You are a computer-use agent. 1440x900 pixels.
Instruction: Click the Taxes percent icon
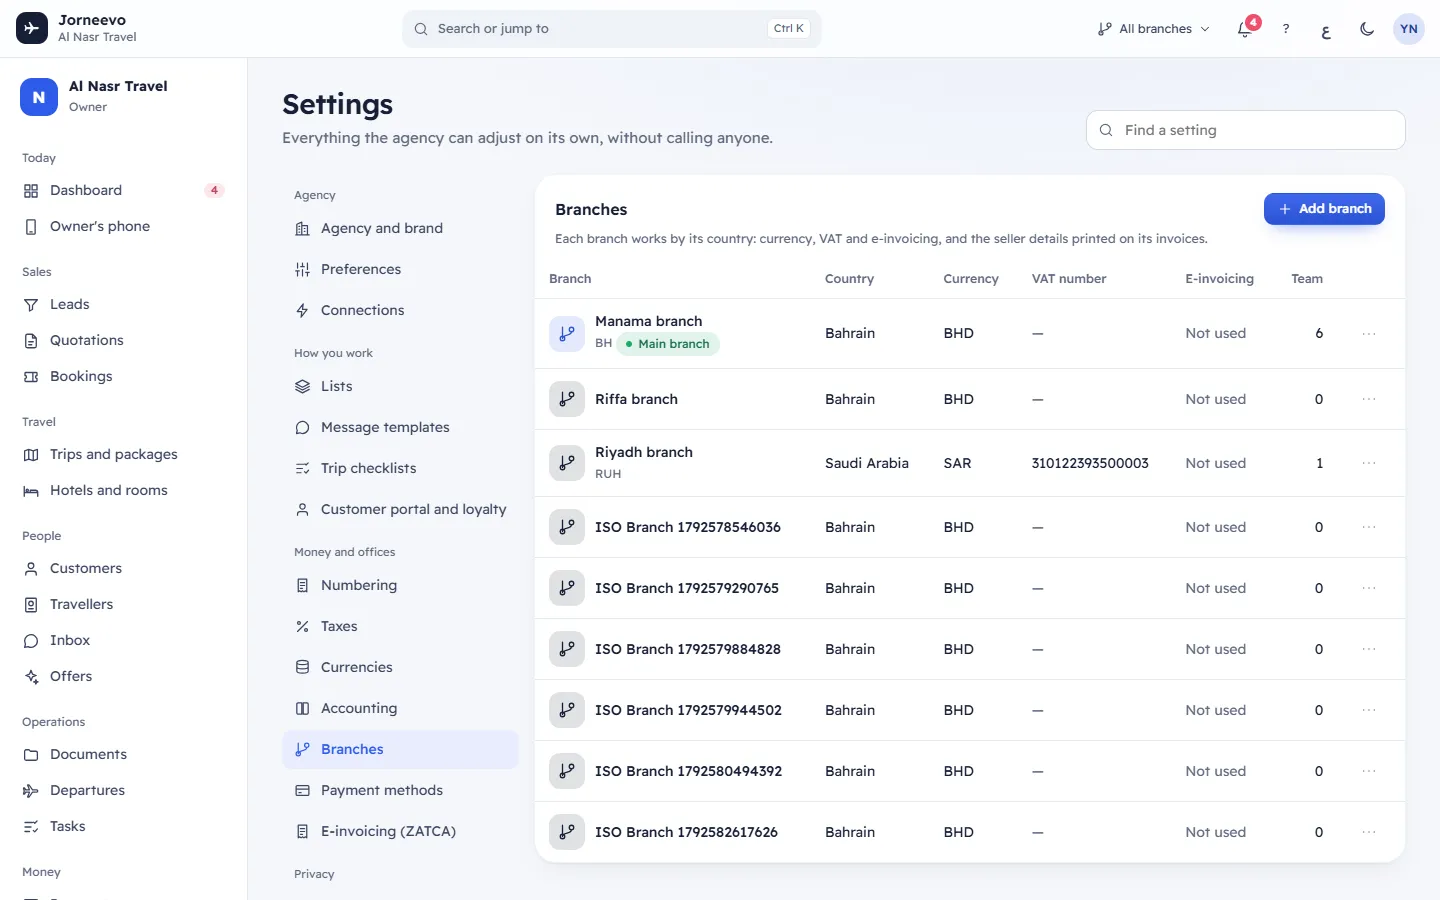click(x=302, y=627)
